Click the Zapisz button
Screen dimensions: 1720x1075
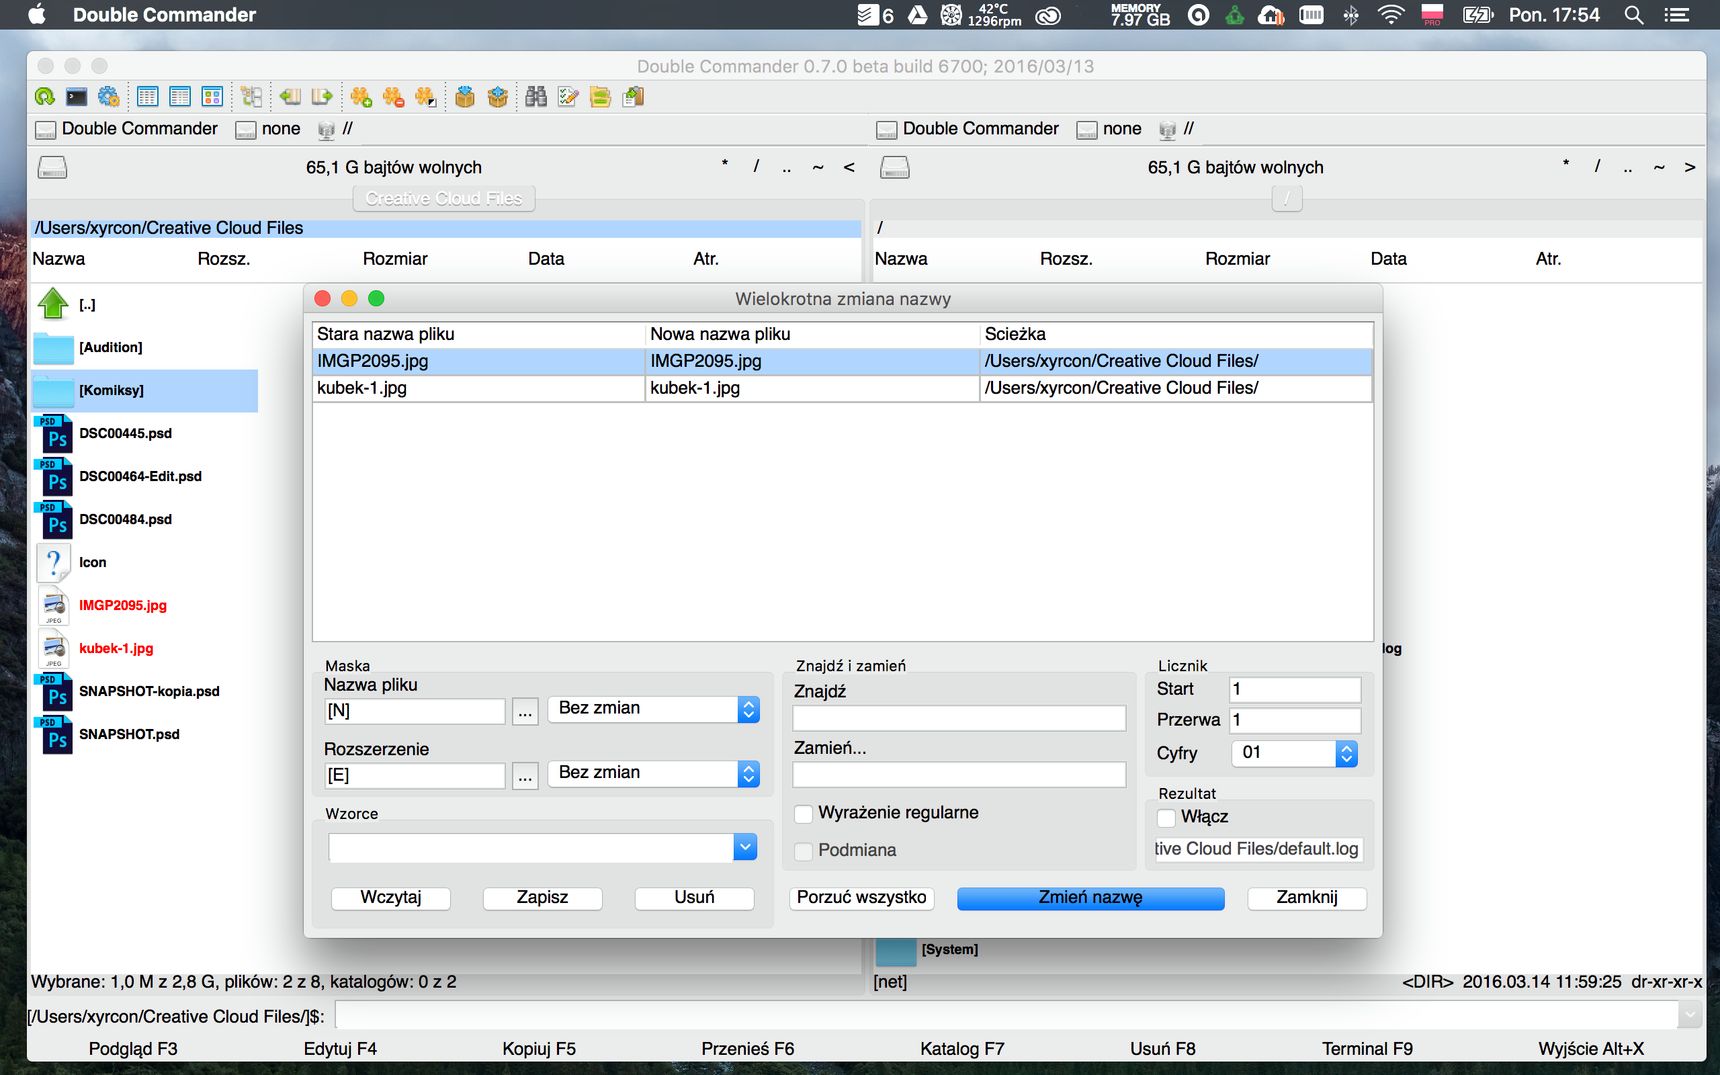[542, 898]
